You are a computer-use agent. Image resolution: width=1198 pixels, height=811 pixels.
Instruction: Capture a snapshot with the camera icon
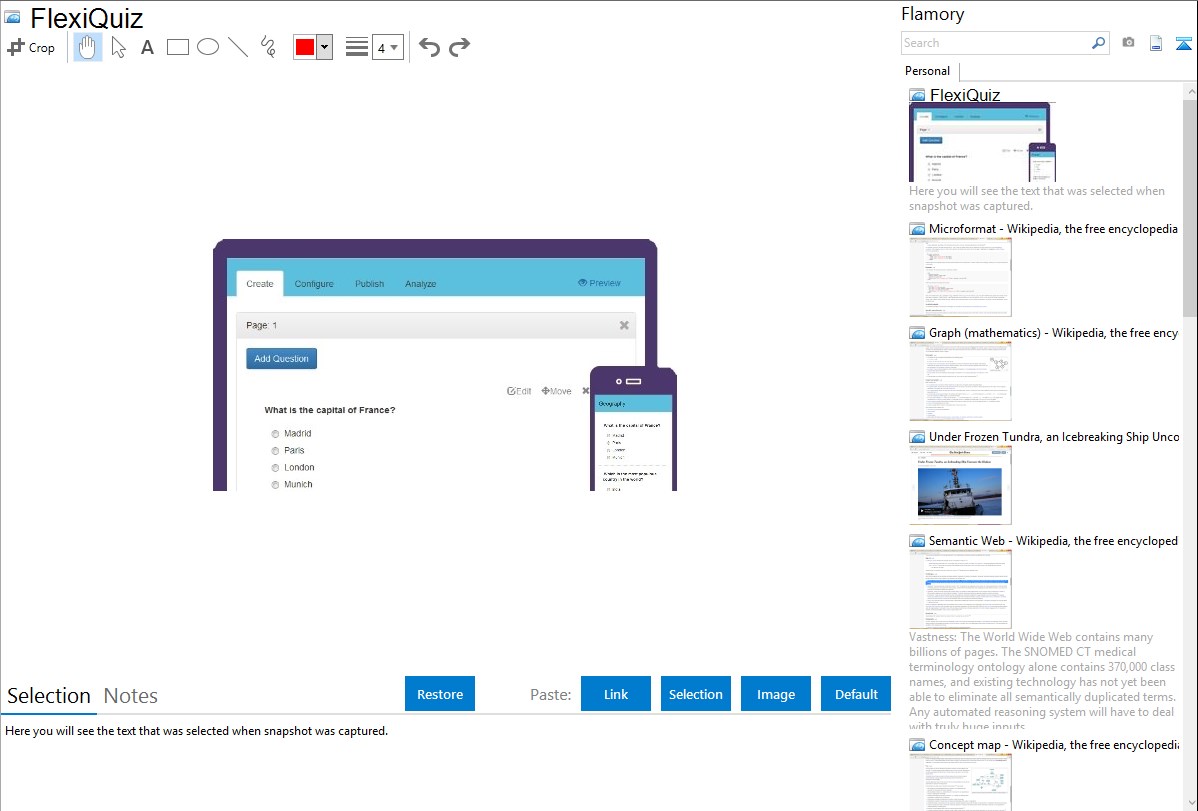tap(1128, 43)
